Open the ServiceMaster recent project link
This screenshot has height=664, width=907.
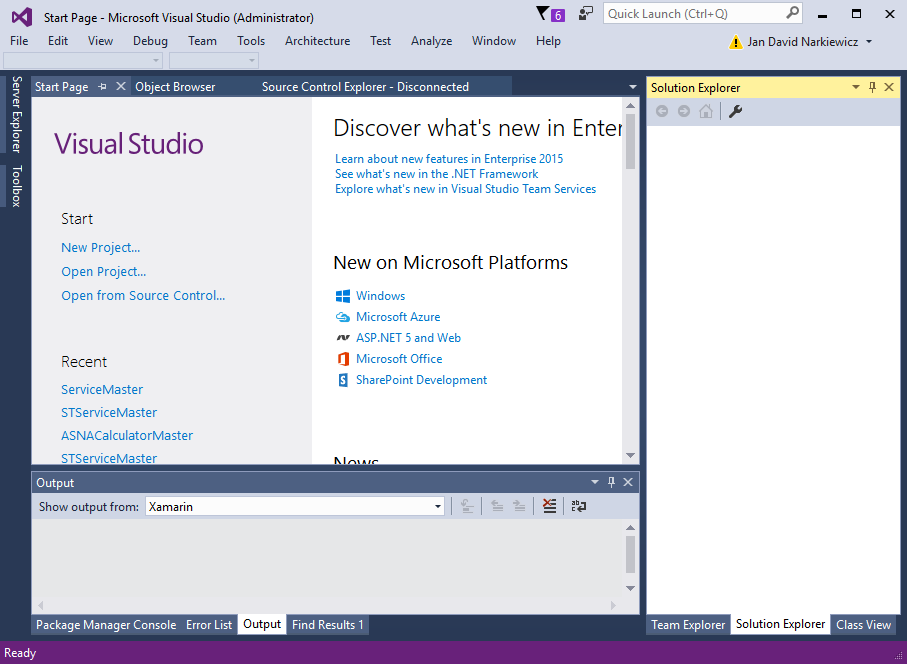coord(101,389)
